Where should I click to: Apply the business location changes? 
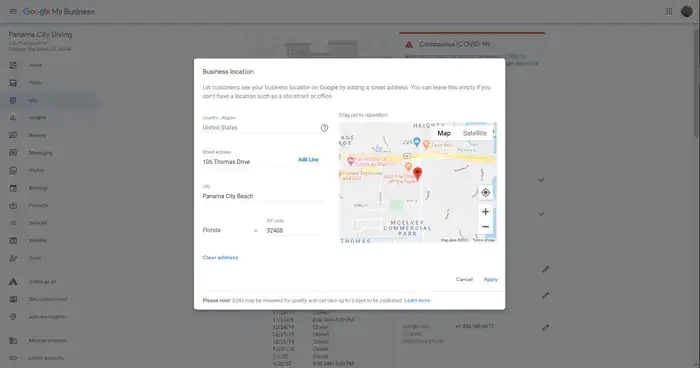[x=491, y=280]
